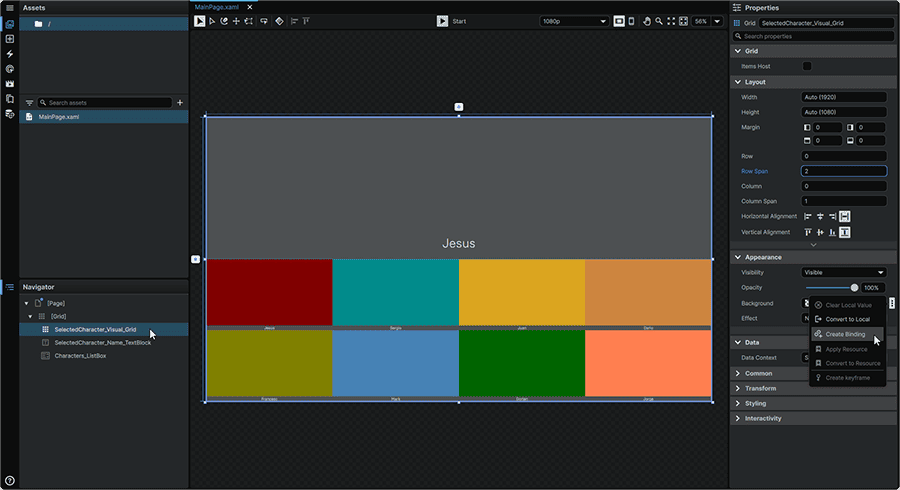900x490 pixels.
Task: Tick the Items Host checkbox
Action: tap(806, 66)
